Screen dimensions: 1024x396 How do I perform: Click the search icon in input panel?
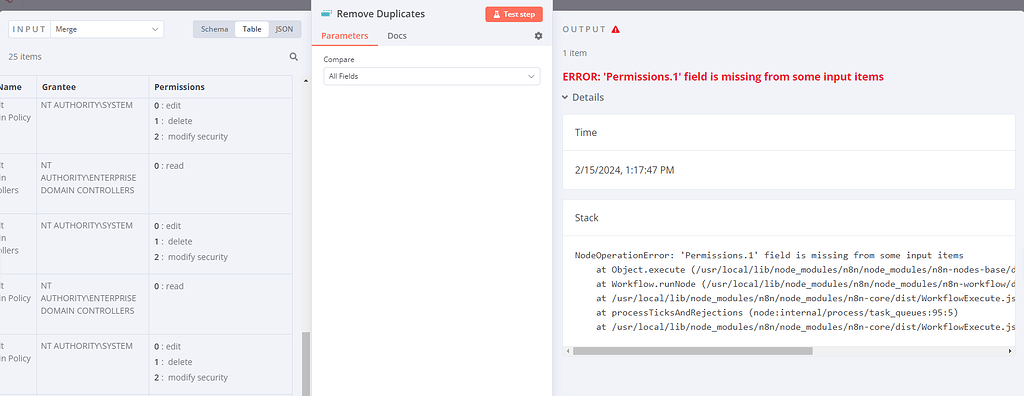coord(294,57)
